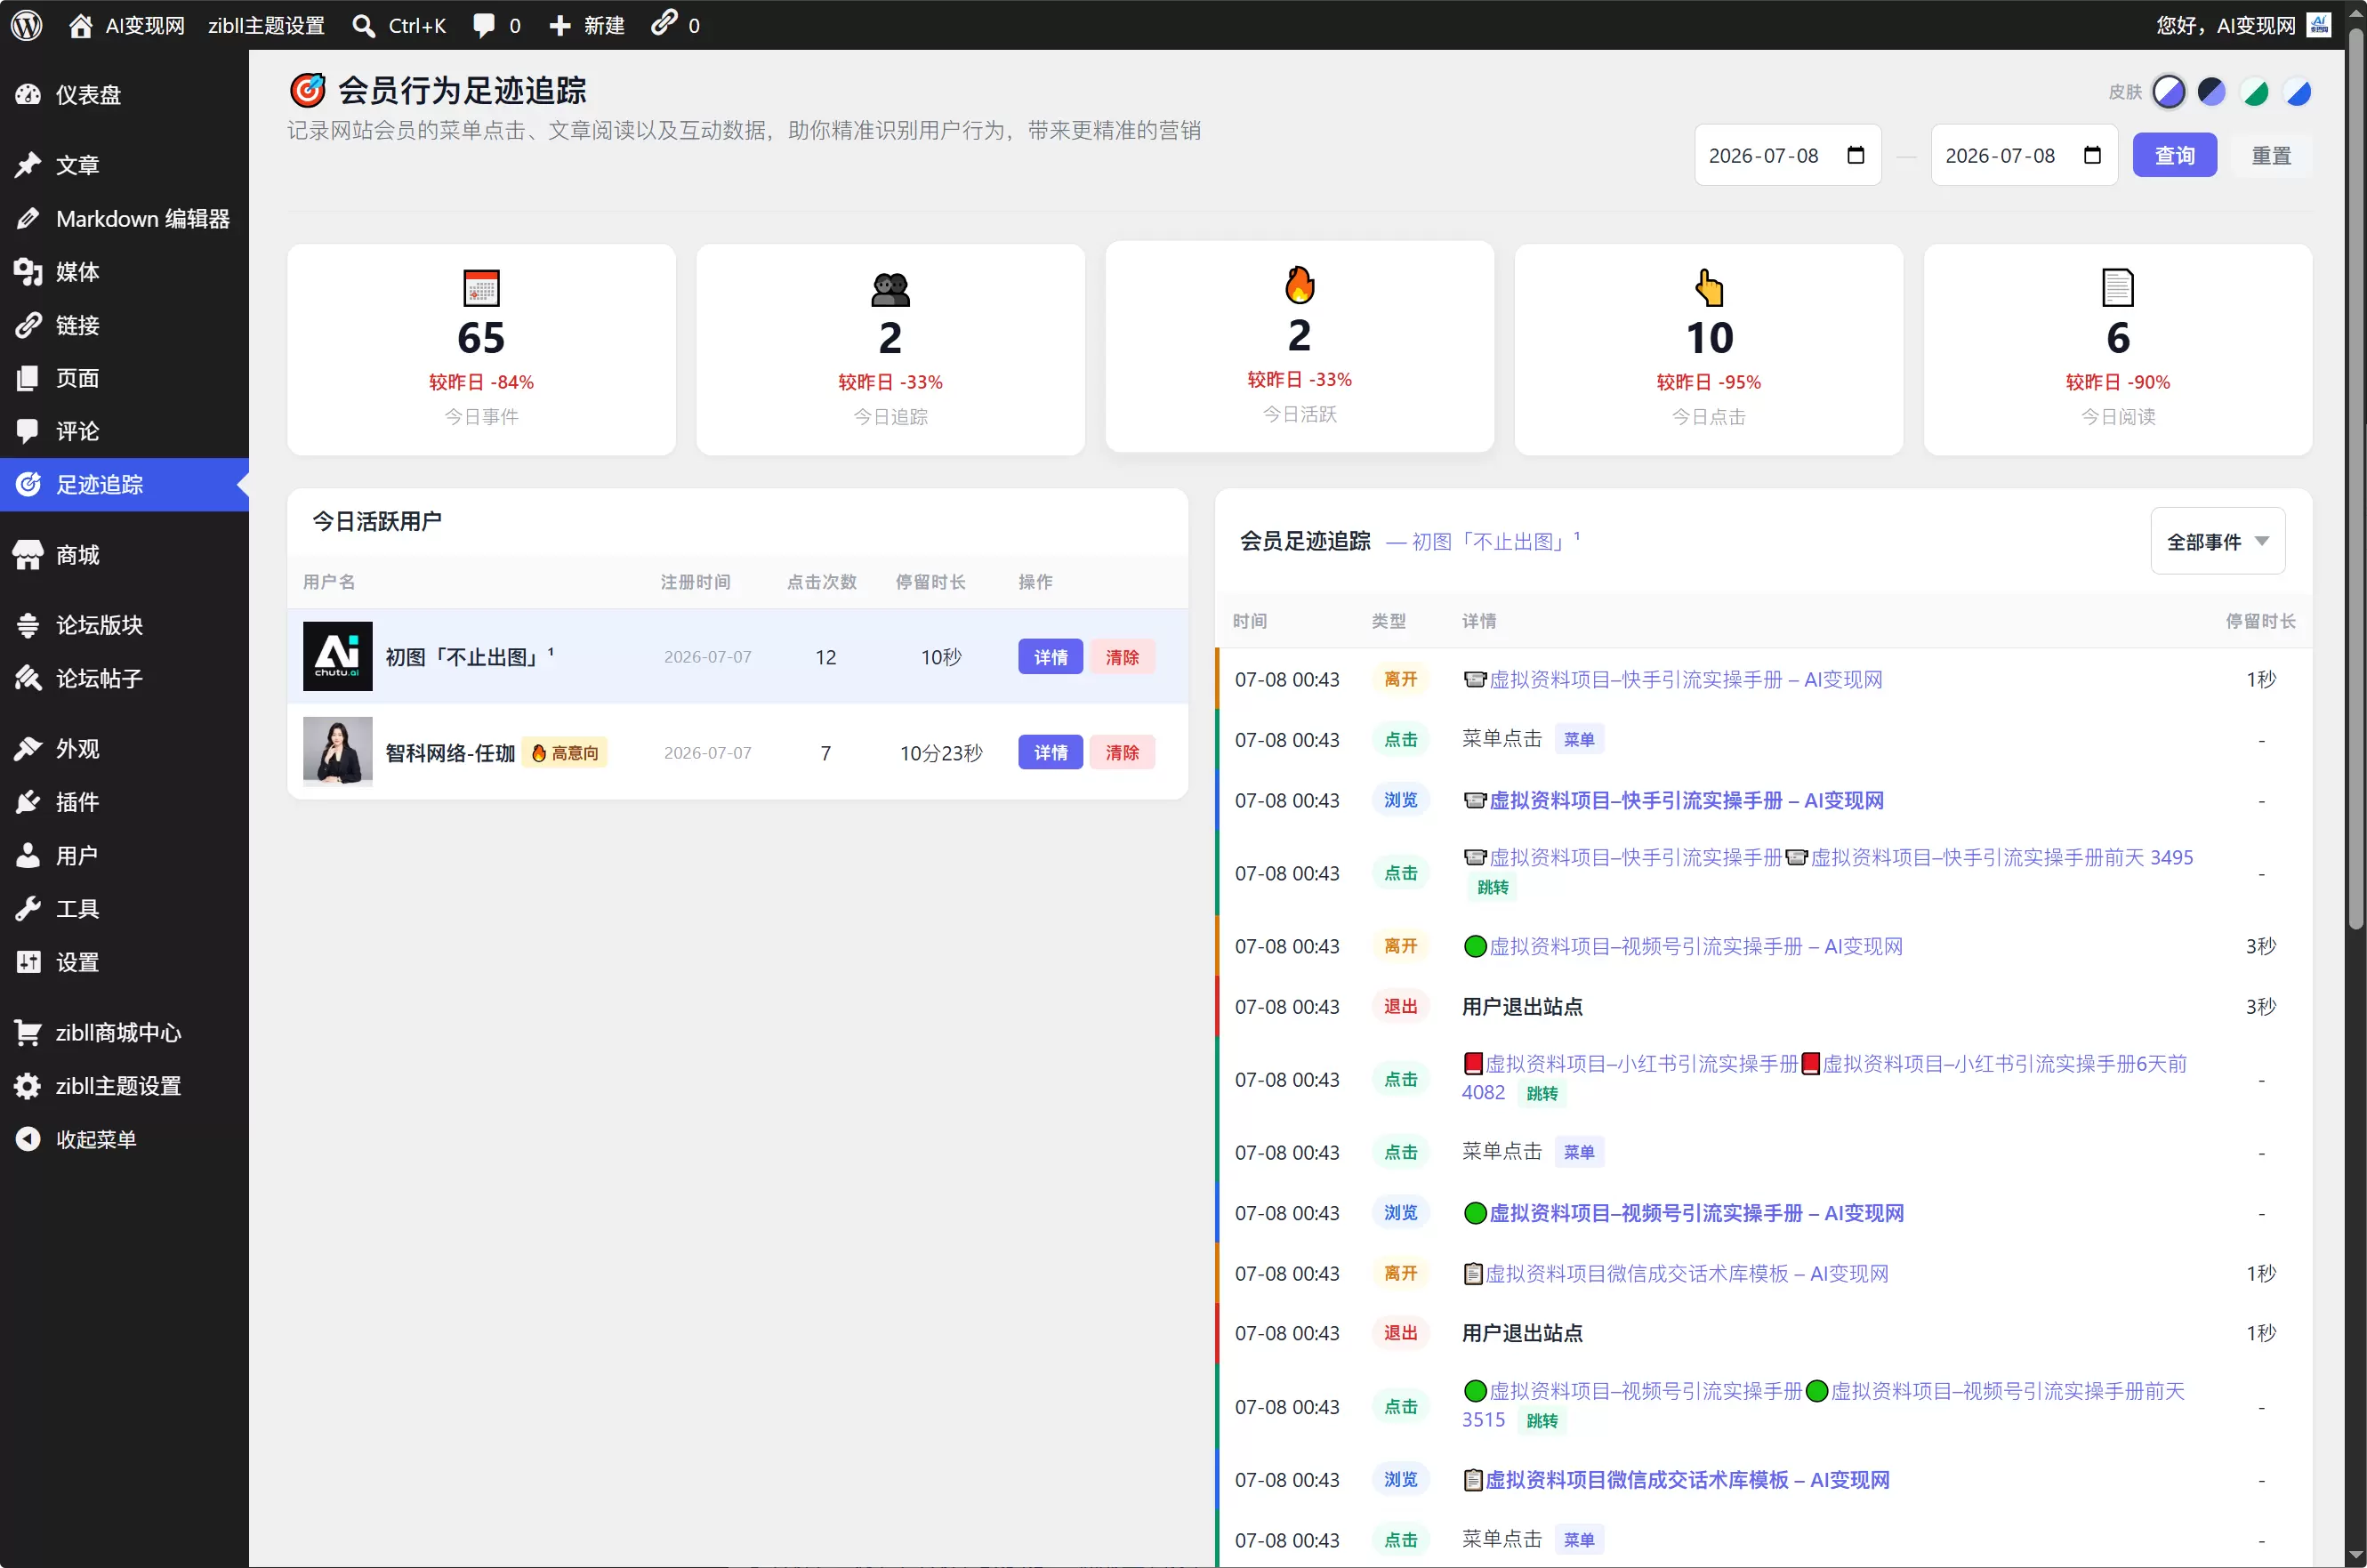Select the first purple skin swatch

[2168, 92]
